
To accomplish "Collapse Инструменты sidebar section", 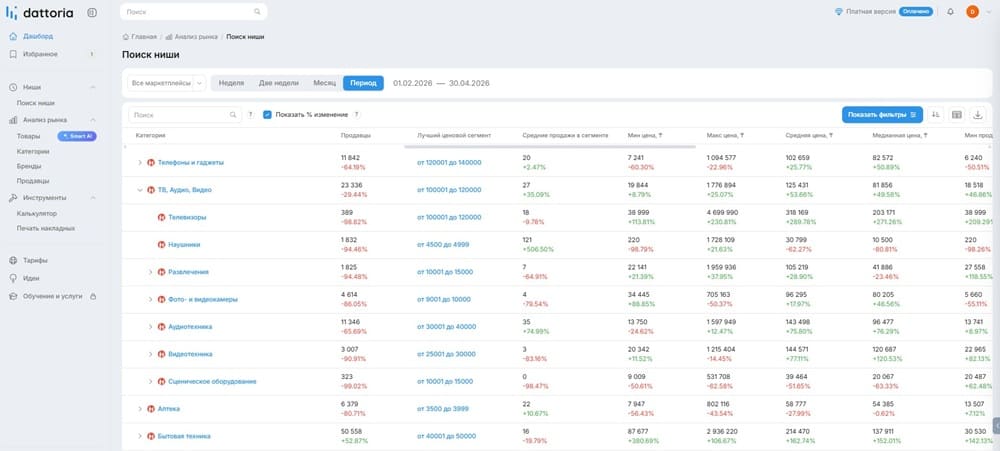I will point(92,198).
